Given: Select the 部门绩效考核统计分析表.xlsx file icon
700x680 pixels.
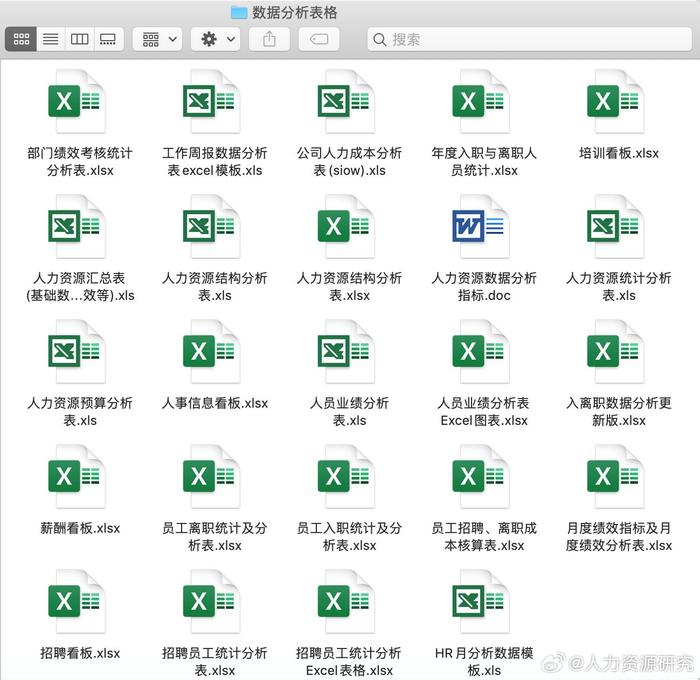Looking at the screenshot, I should click(x=76, y=102).
